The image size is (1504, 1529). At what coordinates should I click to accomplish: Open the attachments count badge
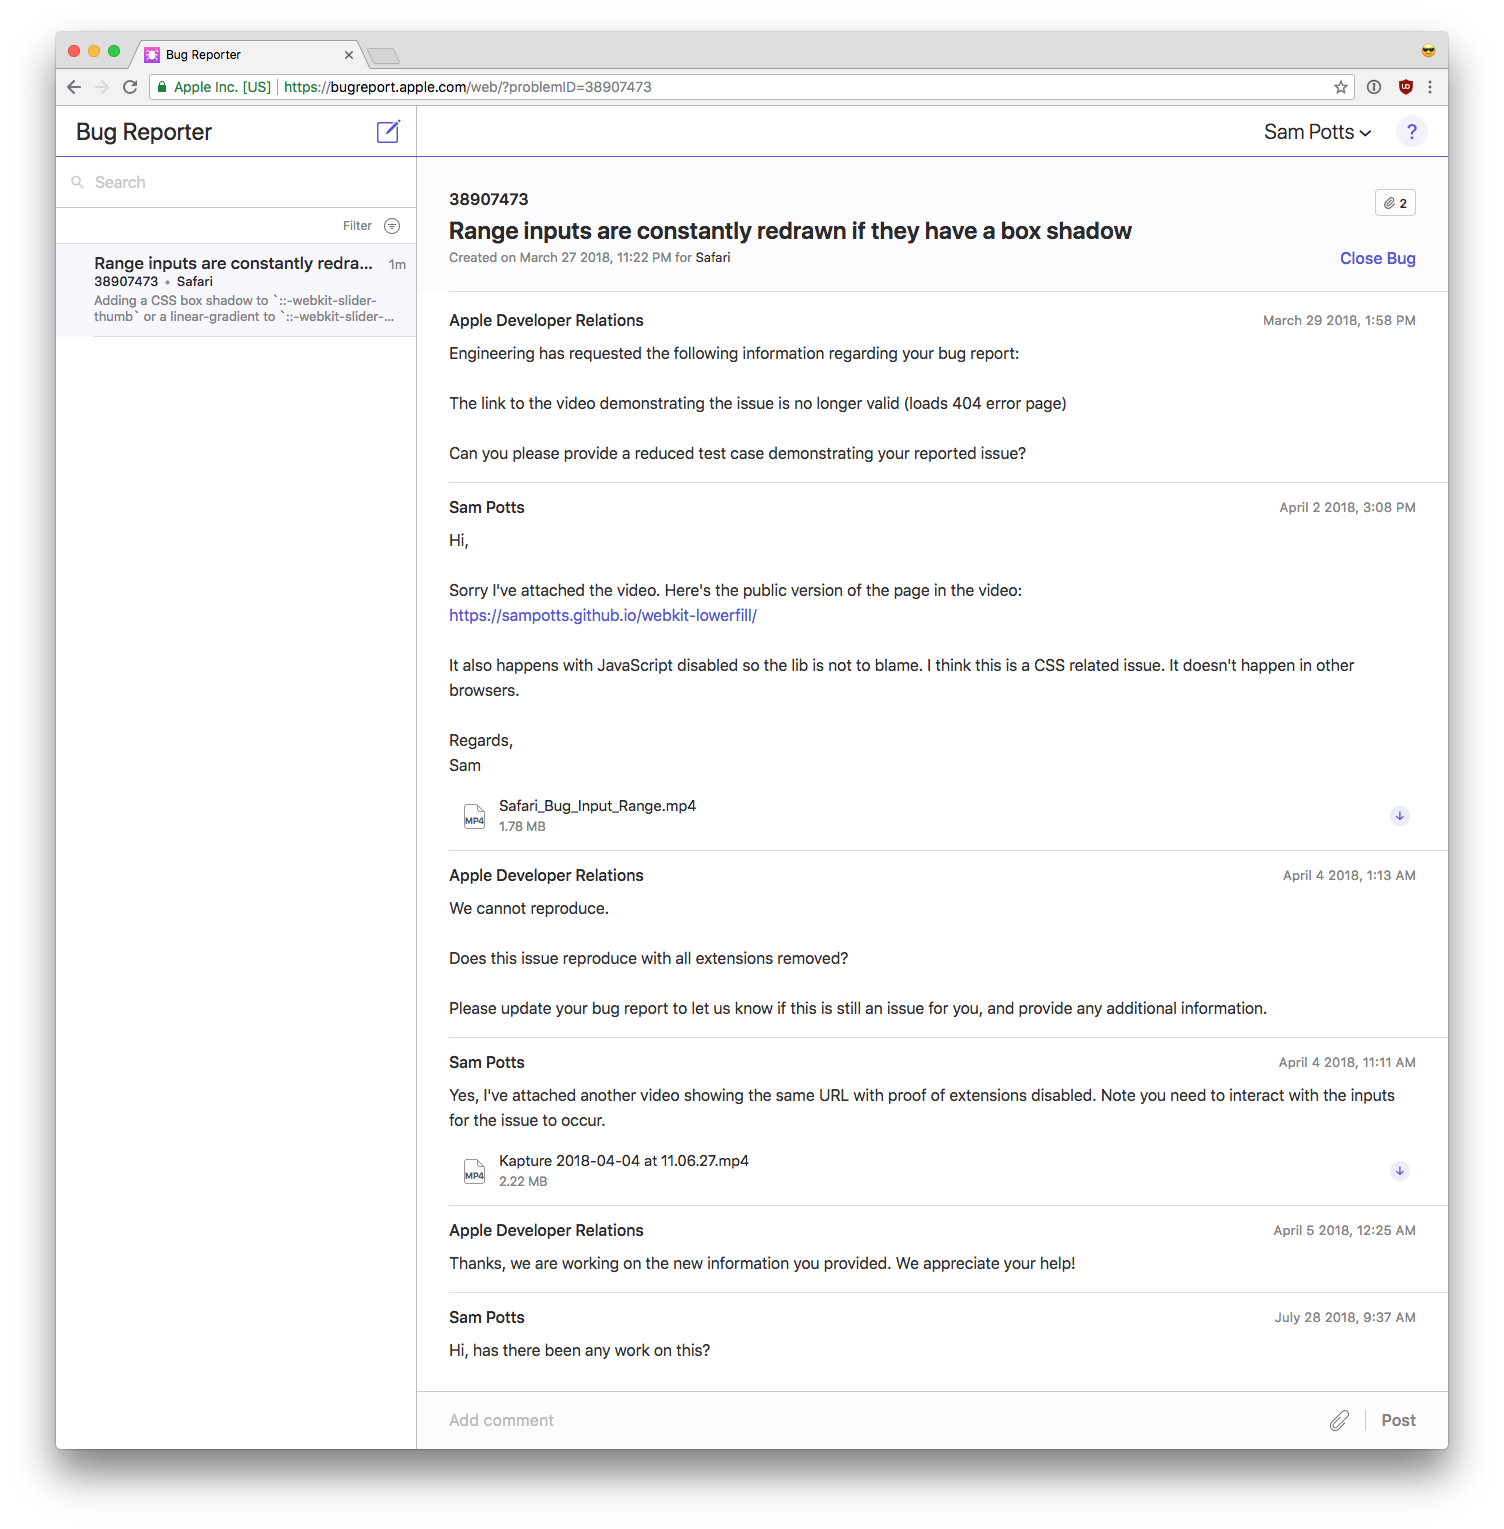tap(1395, 203)
